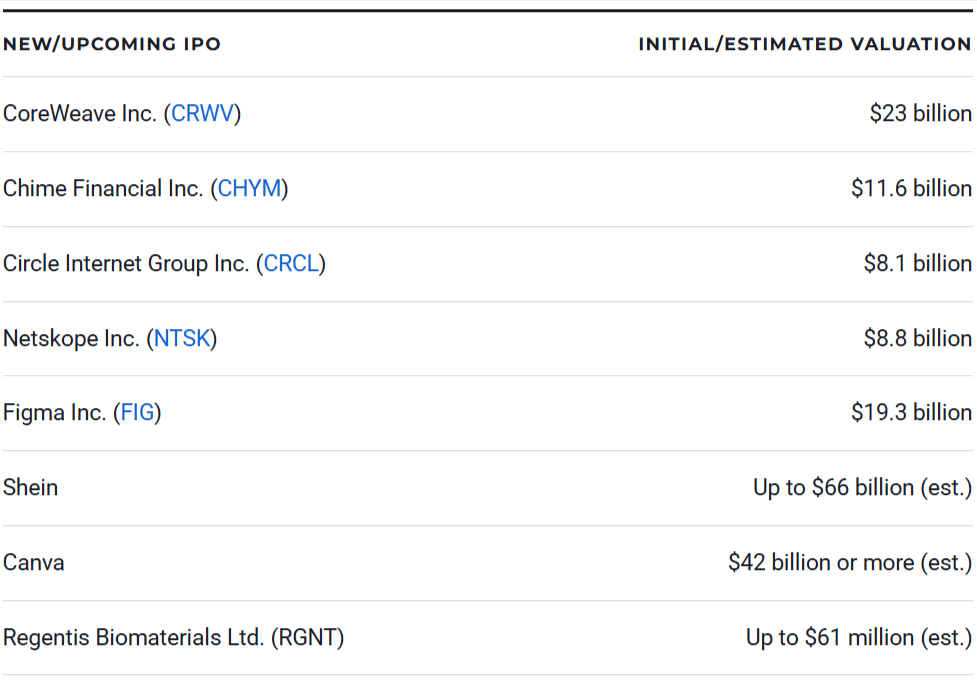Image resolution: width=977 pixels, height=695 pixels.
Task: Click the 'CoreWeave Inc.' company name
Action: (x=80, y=113)
